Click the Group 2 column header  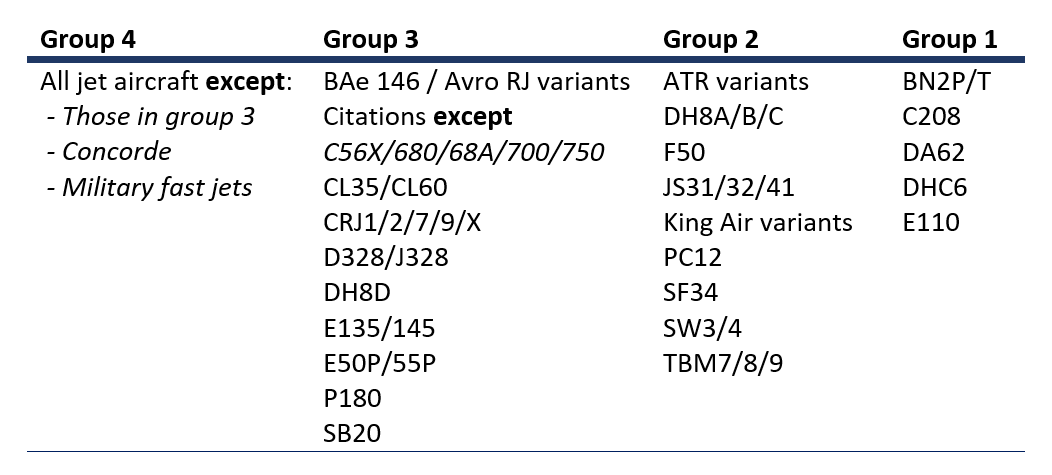point(711,39)
